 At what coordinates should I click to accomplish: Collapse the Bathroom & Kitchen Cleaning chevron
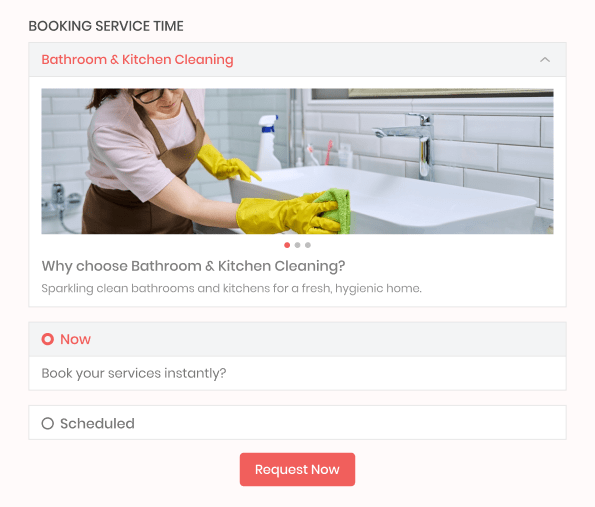(x=545, y=60)
